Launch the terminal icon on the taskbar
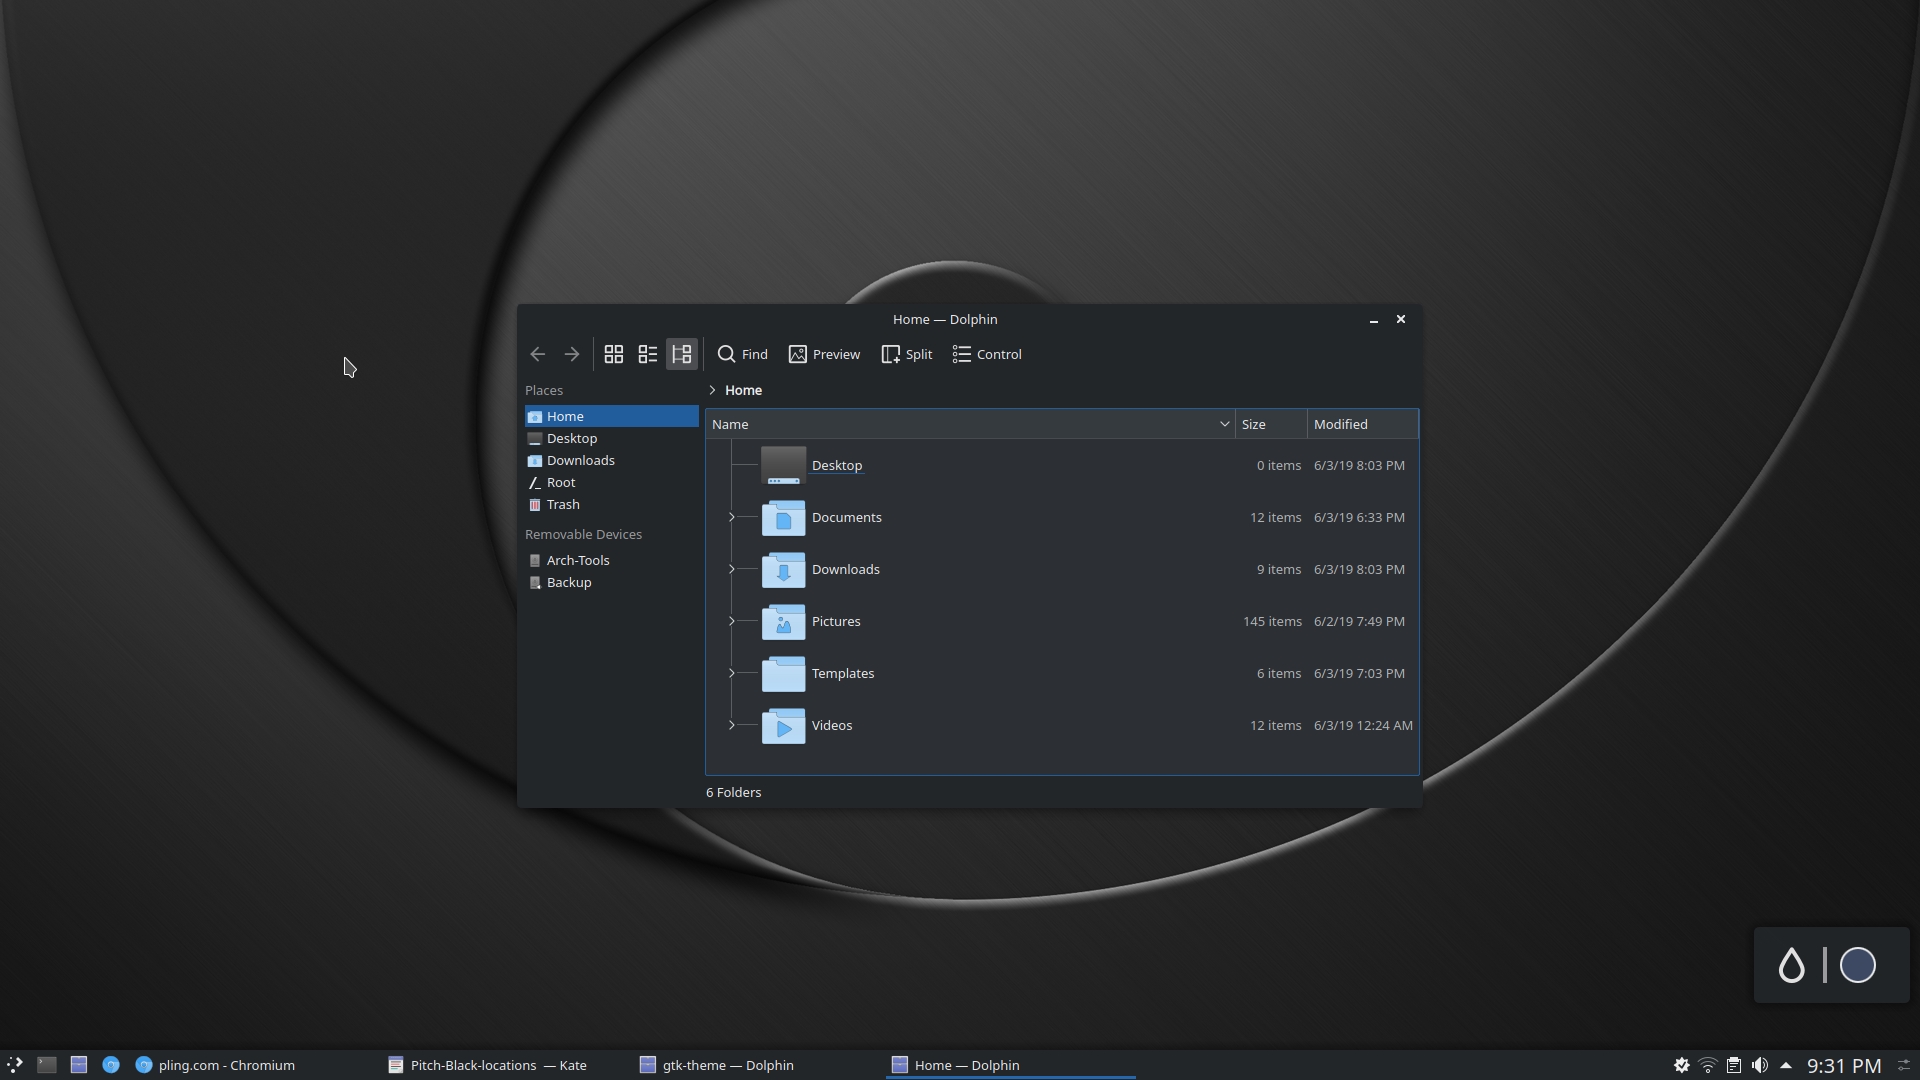1920x1080 pixels. coord(47,1065)
